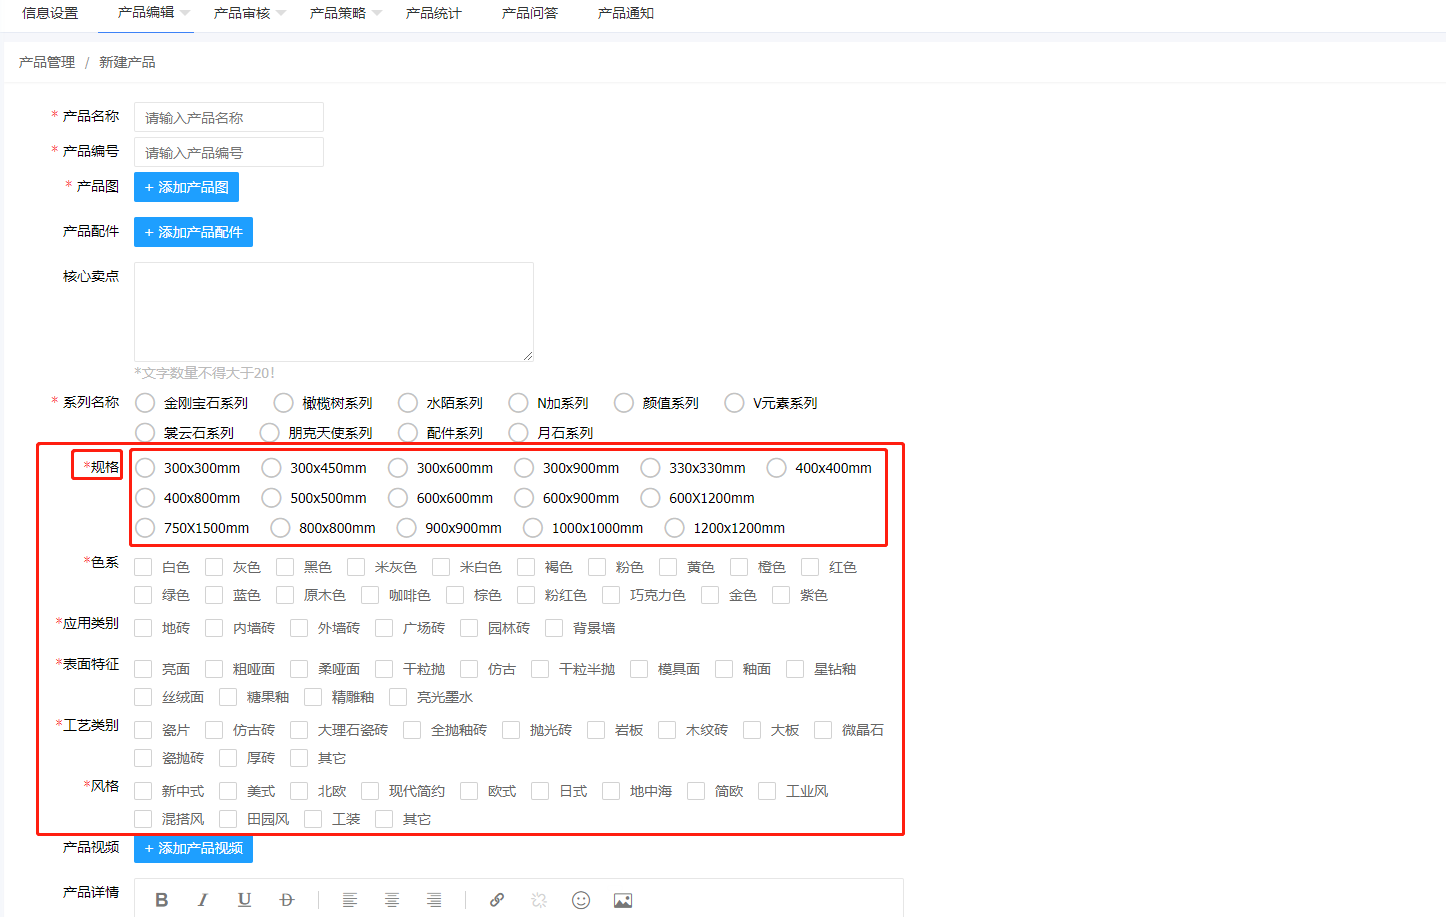
Task: Go to the 产品统计 menu item
Action: [x=434, y=13]
